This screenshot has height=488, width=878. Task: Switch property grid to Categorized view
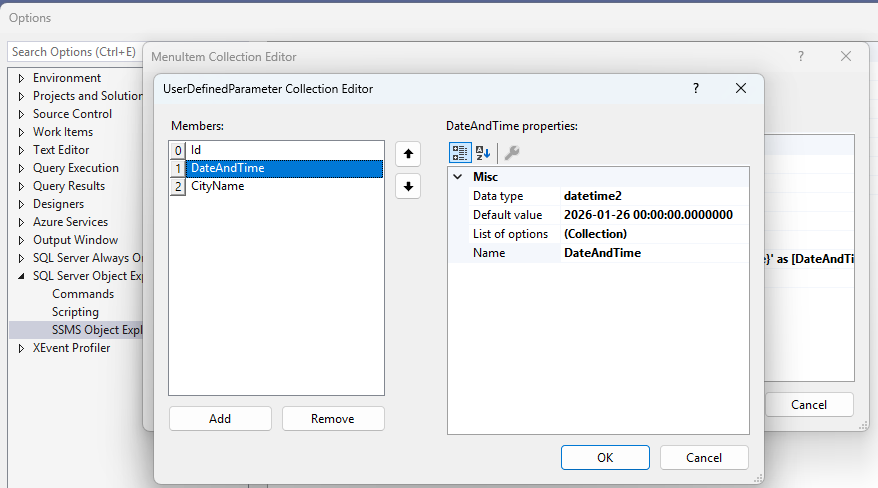click(460, 152)
